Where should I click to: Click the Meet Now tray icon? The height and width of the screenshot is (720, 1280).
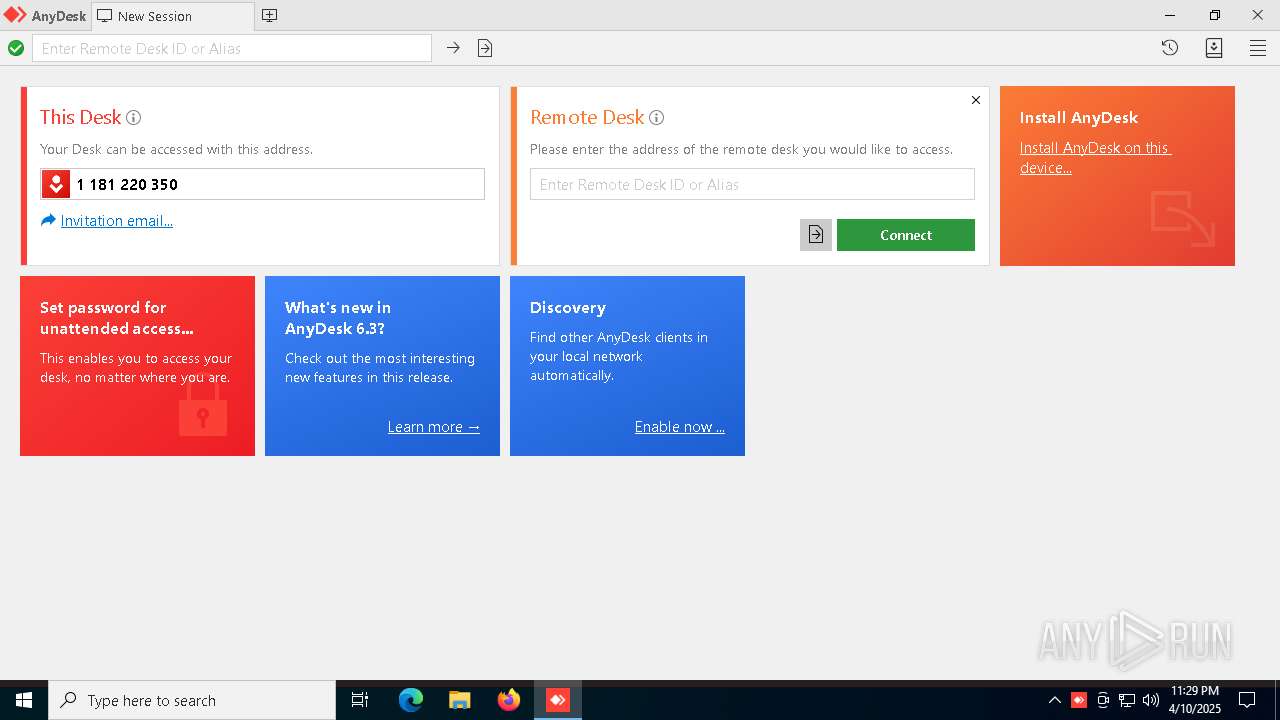pyautogui.click(x=1103, y=700)
